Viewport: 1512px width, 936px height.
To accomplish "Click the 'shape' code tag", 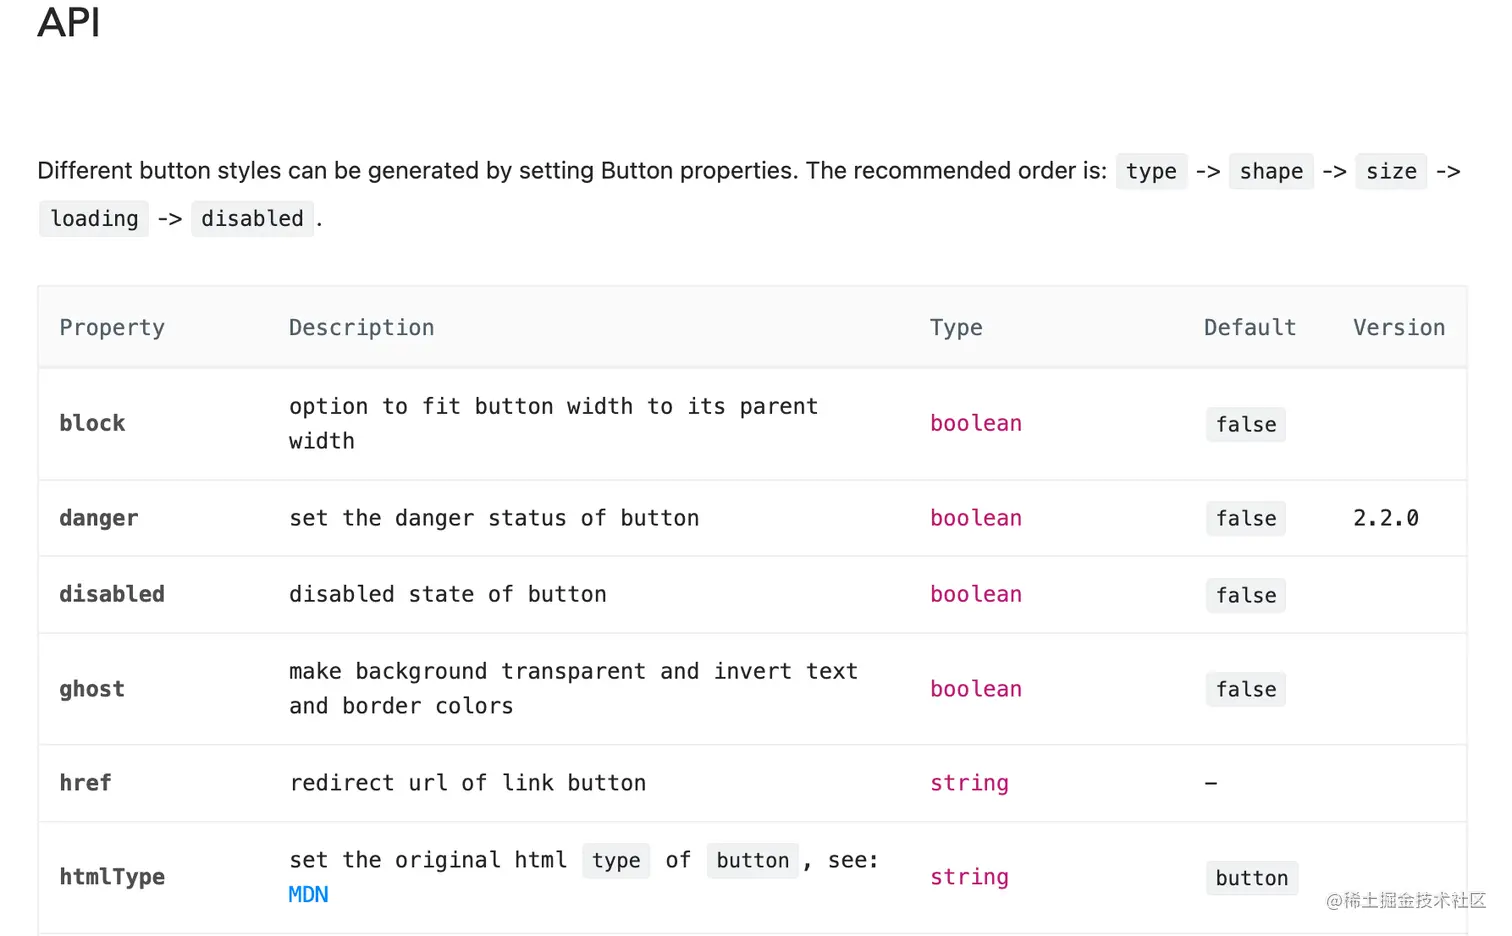I will (1271, 171).
